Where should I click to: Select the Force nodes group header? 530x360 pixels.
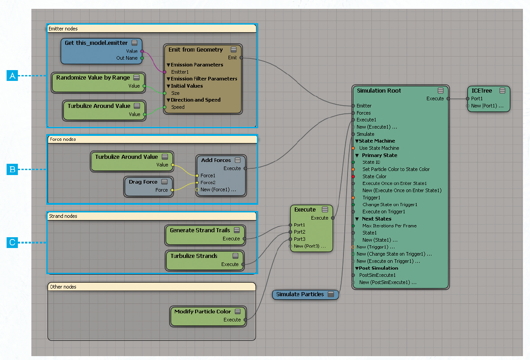tap(152, 139)
